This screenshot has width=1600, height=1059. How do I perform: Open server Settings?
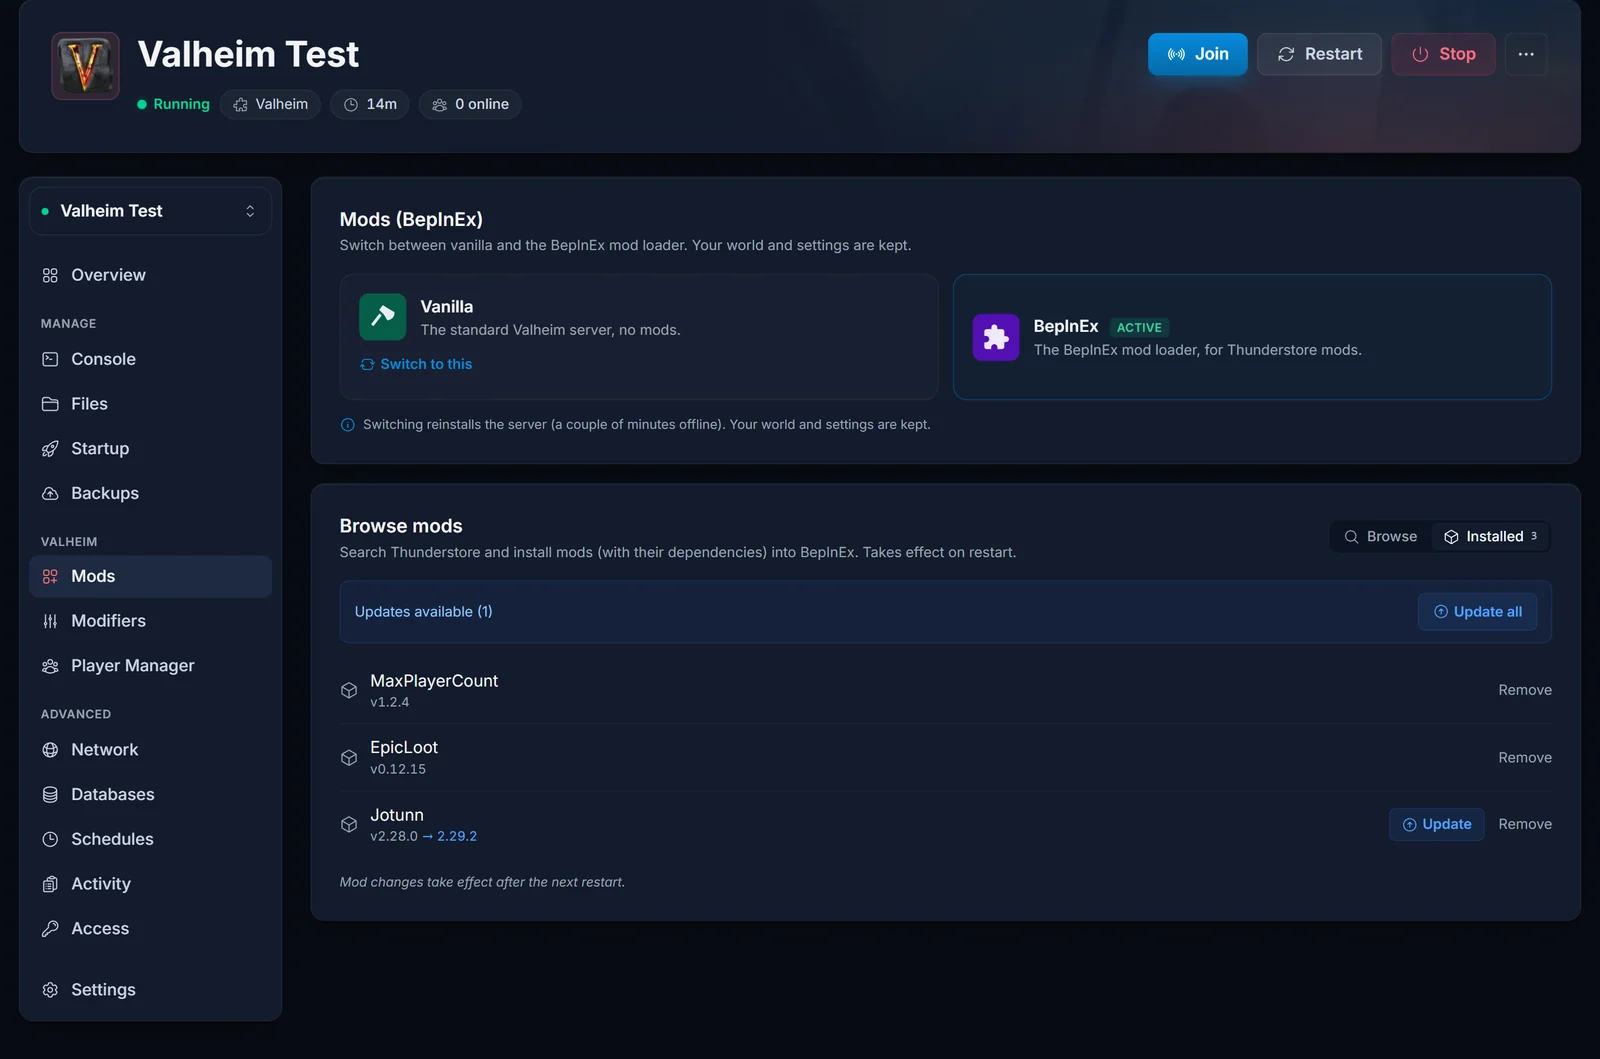click(150, 990)
